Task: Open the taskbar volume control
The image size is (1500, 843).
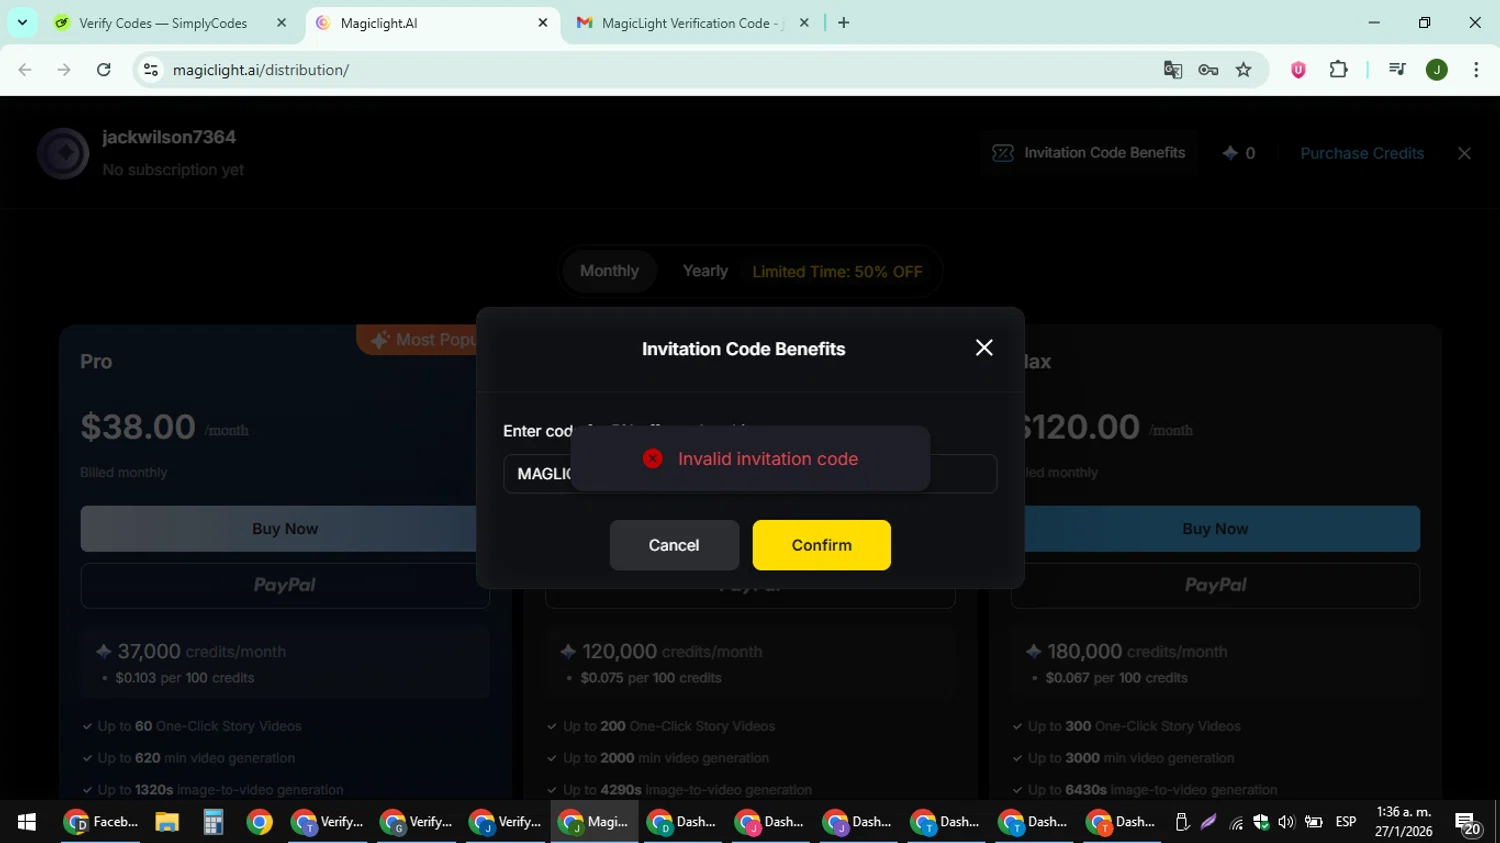Action: pos(1286,822)
